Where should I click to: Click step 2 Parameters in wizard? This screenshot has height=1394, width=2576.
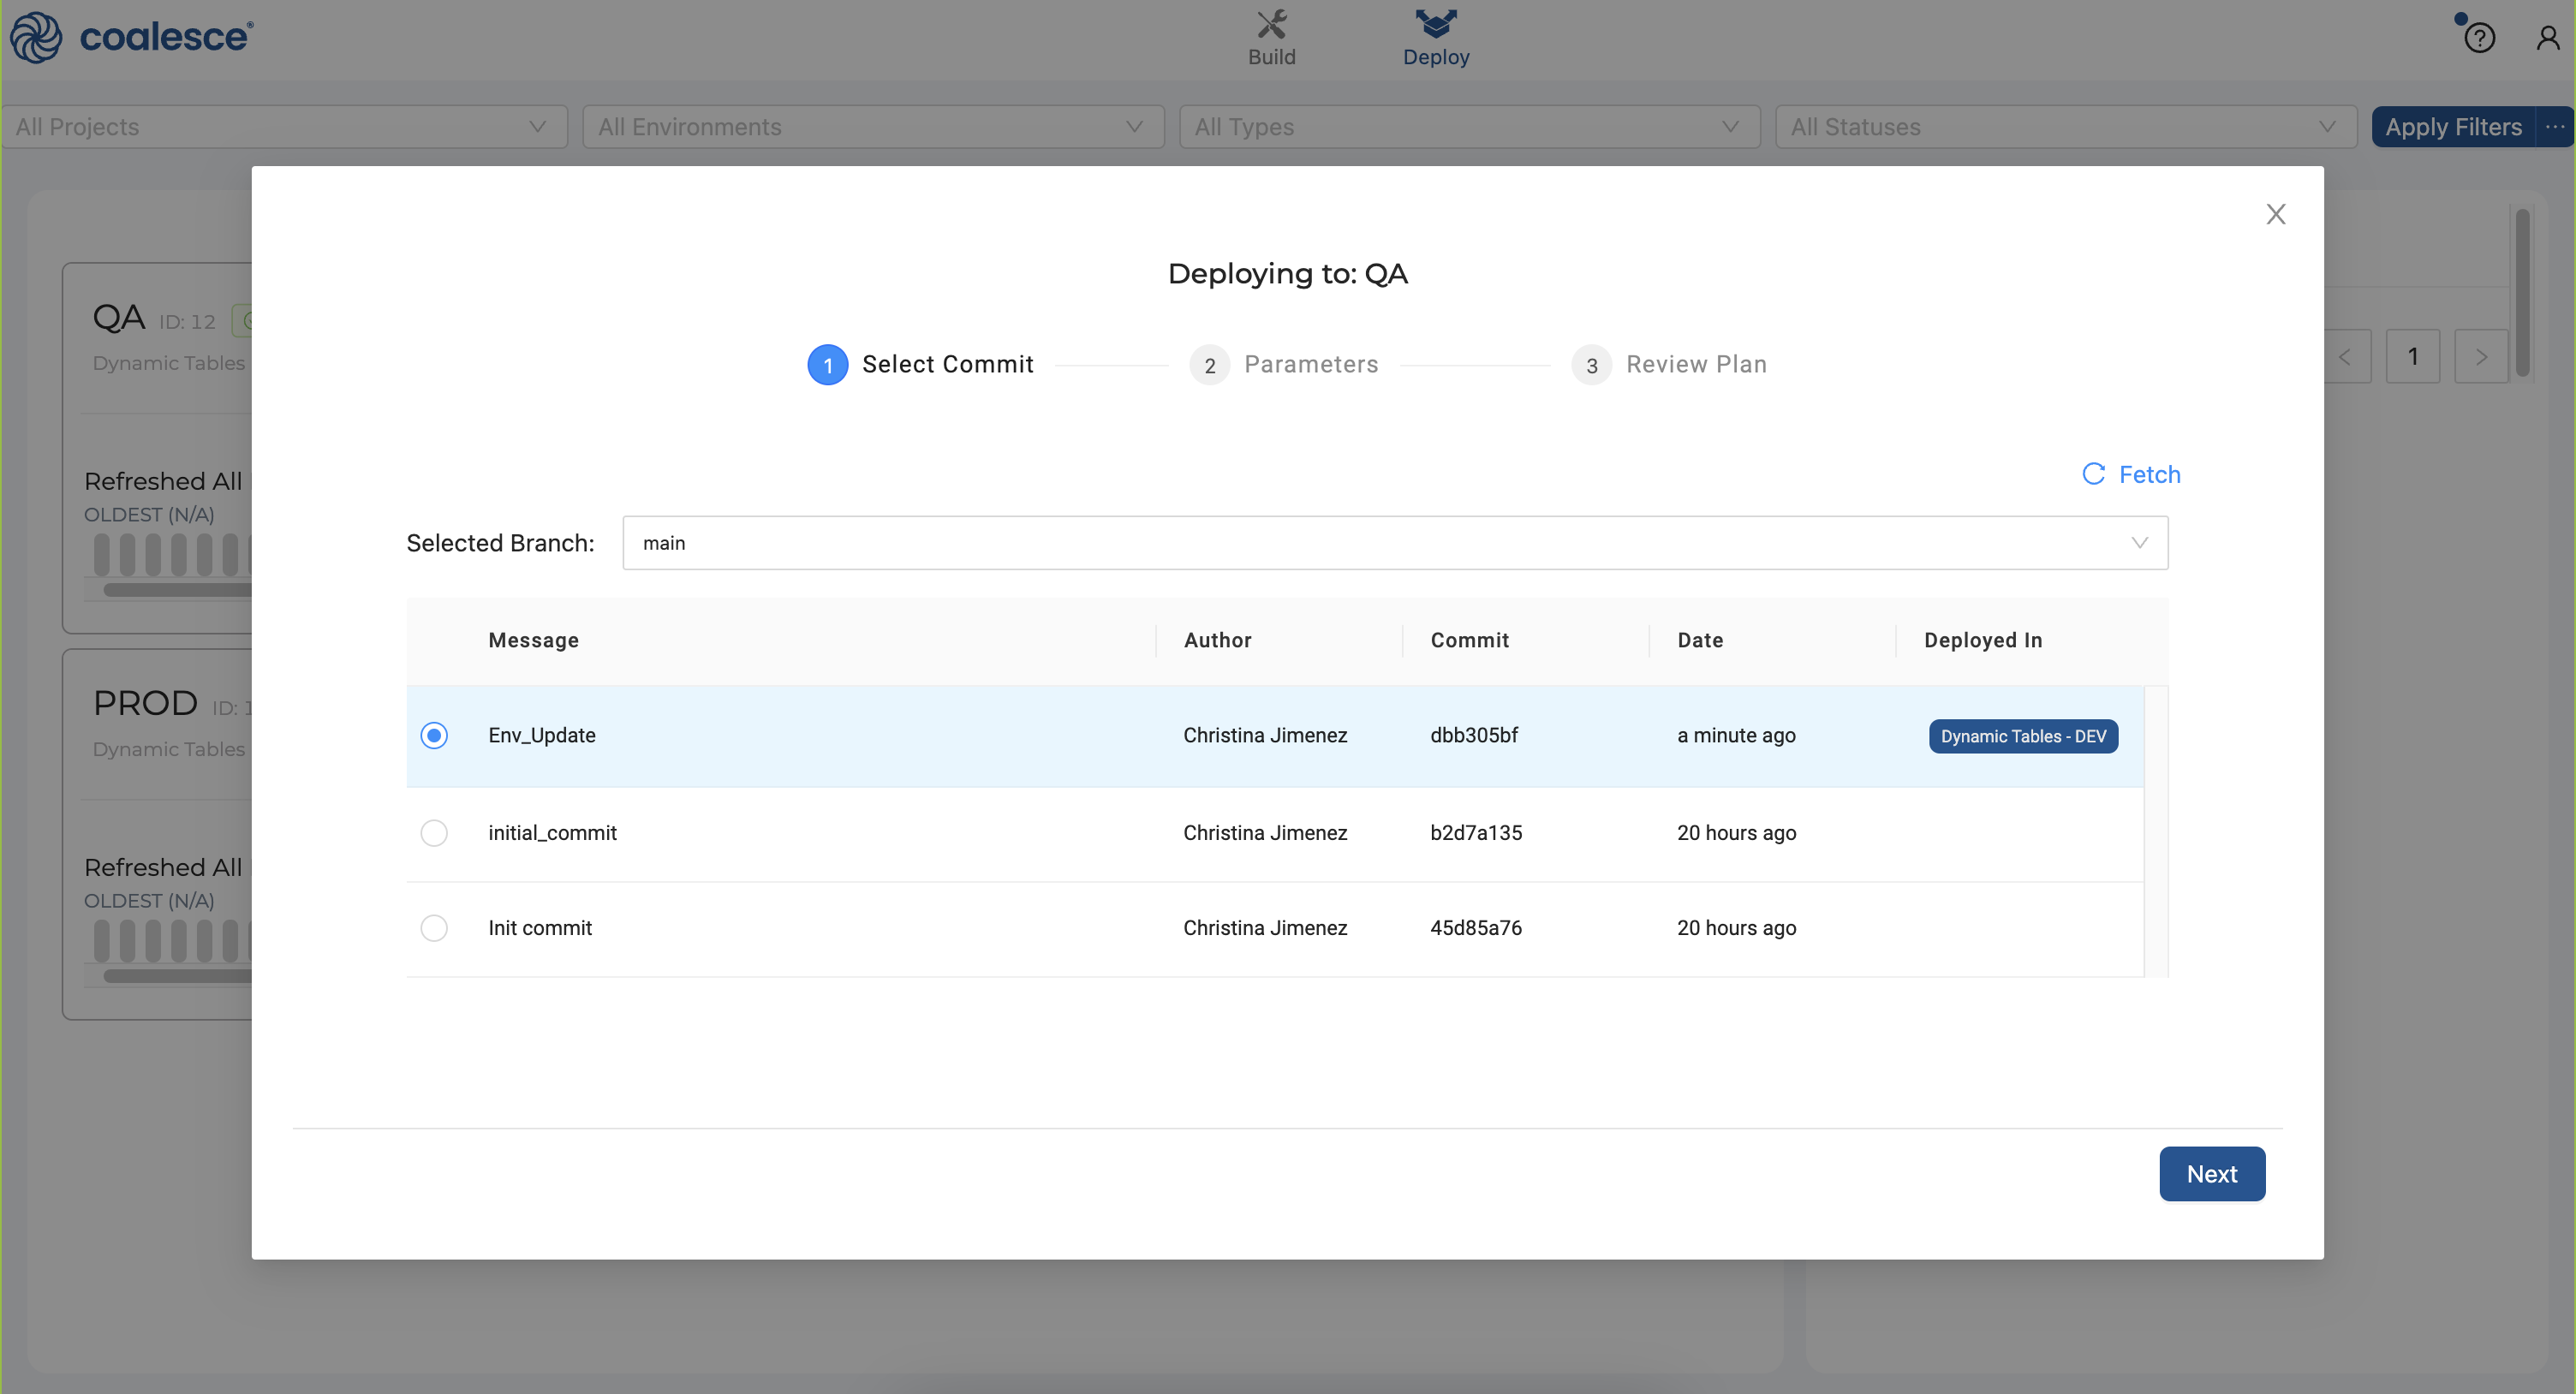(1283, 365)
